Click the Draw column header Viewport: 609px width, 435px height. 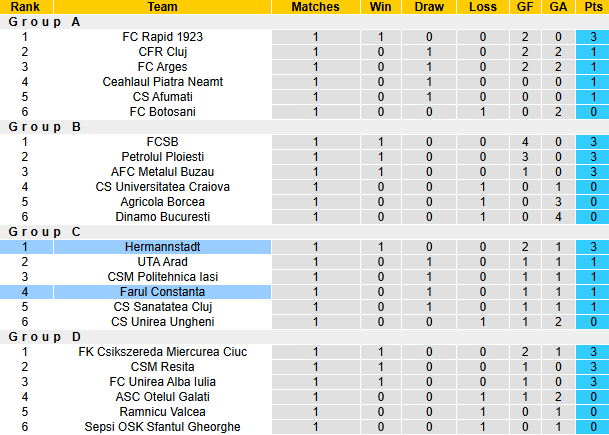point(430,7)
